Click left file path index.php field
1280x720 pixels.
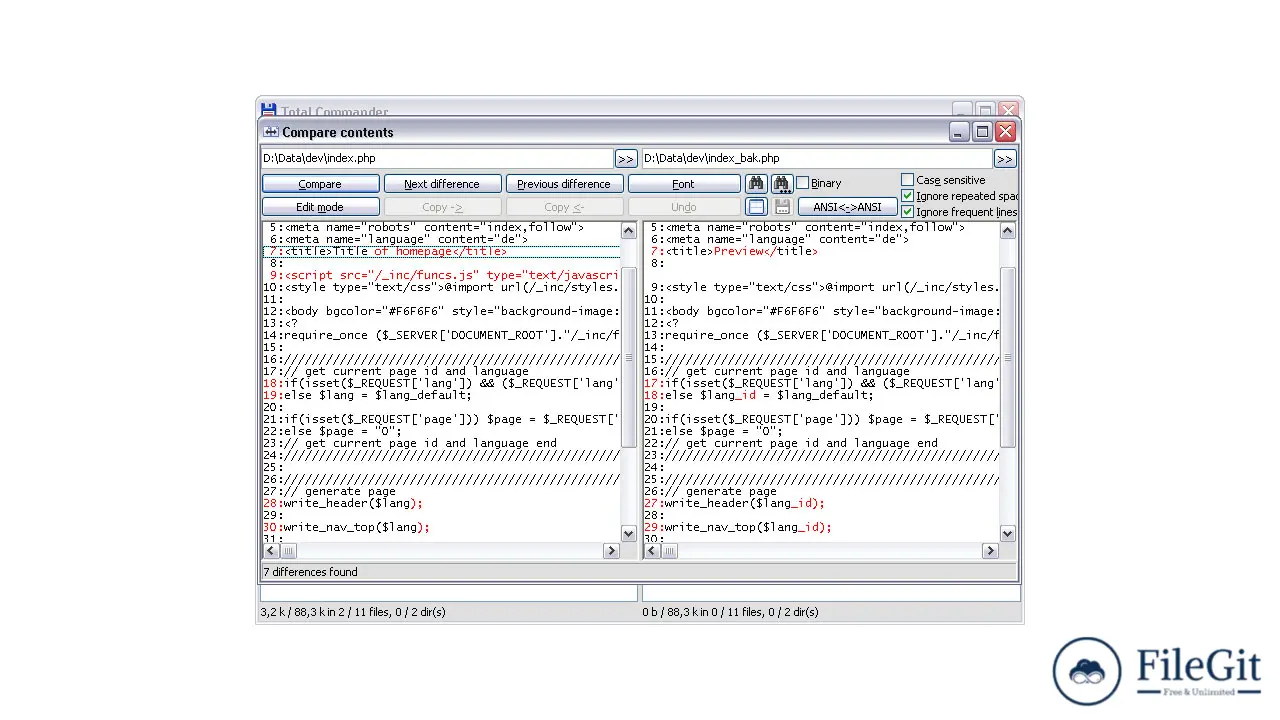437,158
